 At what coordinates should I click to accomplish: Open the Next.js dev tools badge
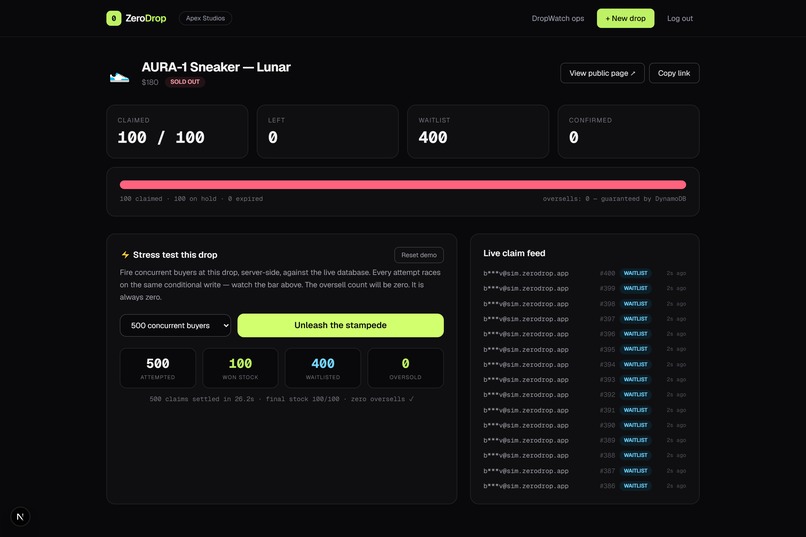coord(20,516)
